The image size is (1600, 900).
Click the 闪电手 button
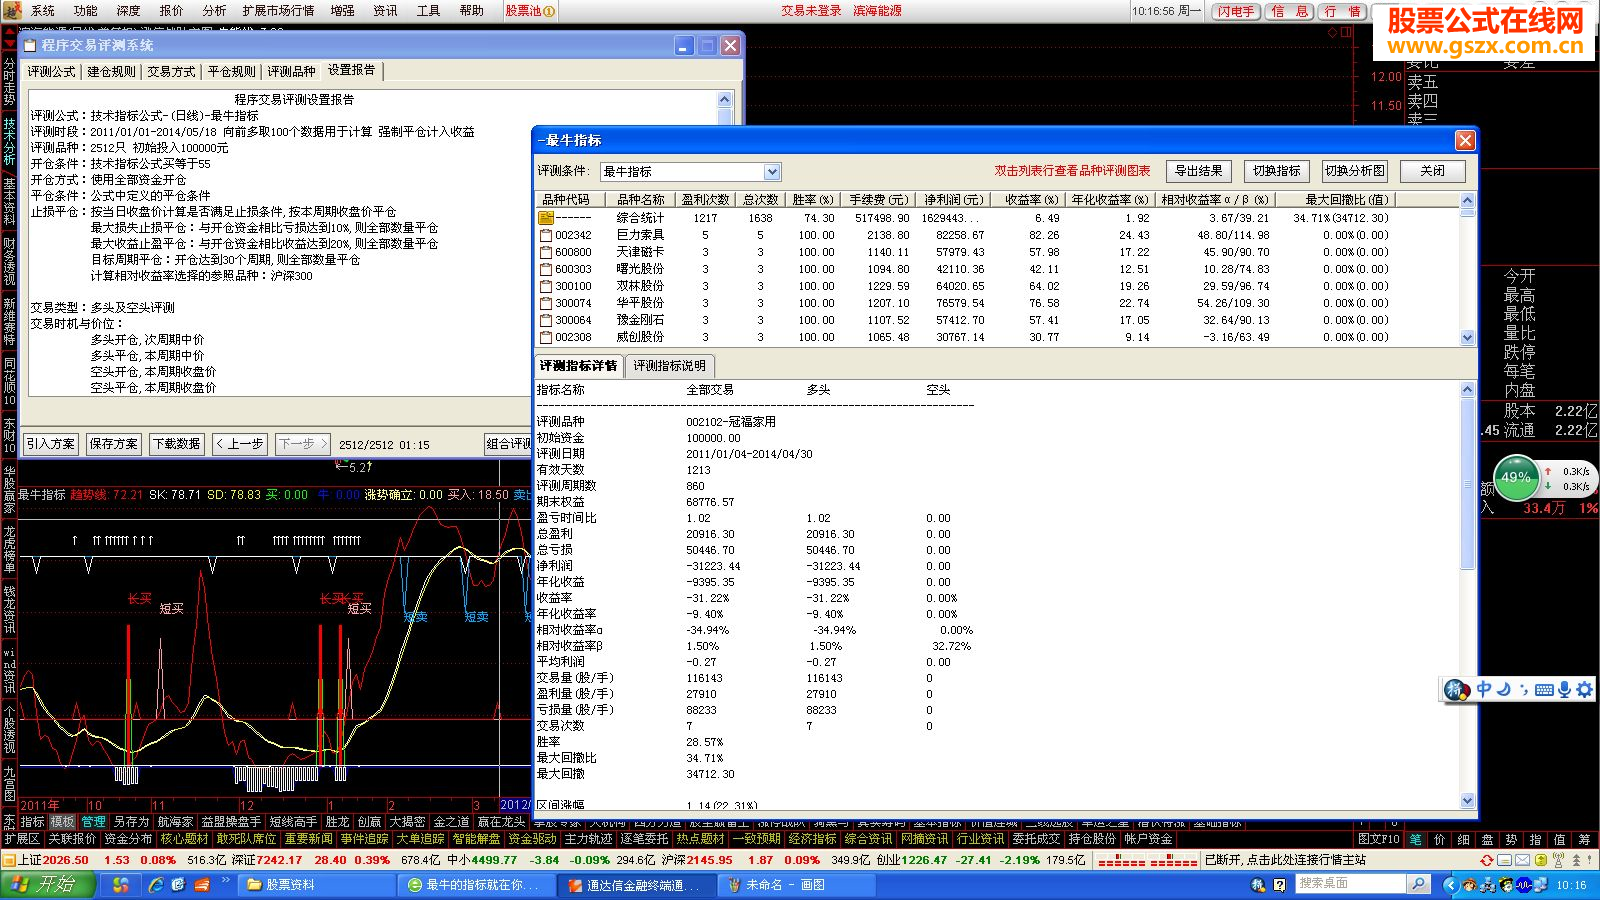click(1235, 11)
